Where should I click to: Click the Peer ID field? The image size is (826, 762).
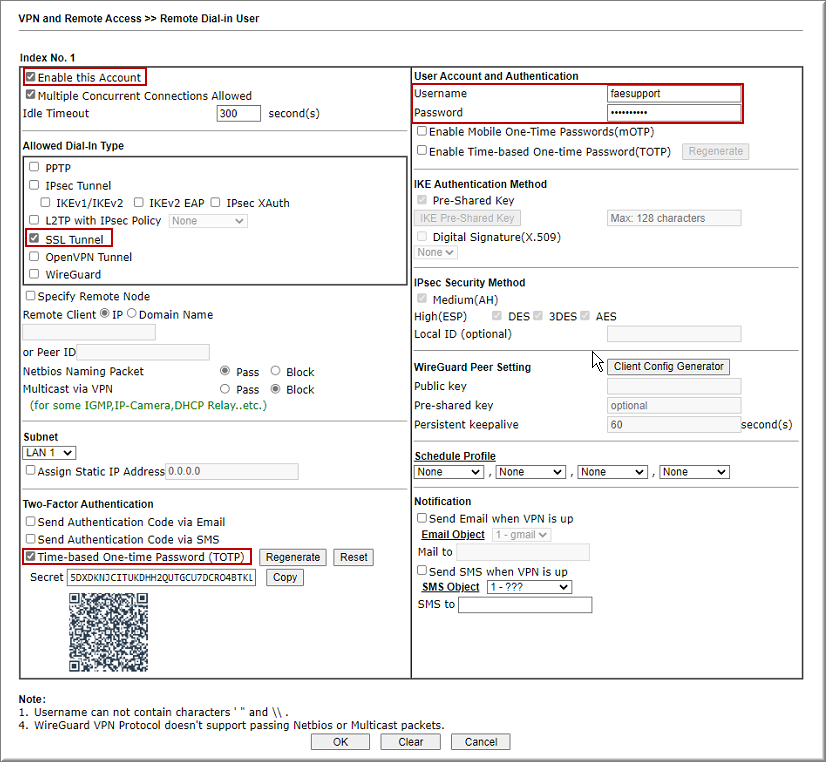(143, 352)
